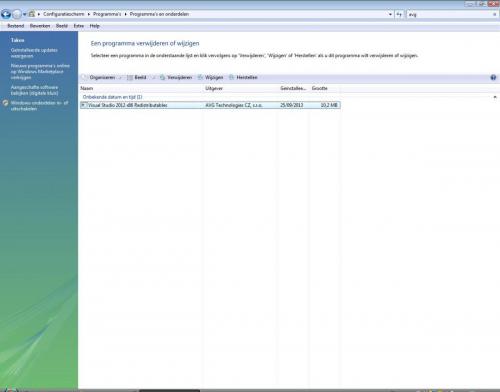Click the Organiseren toolbar icon

click(x=85, y=77)
